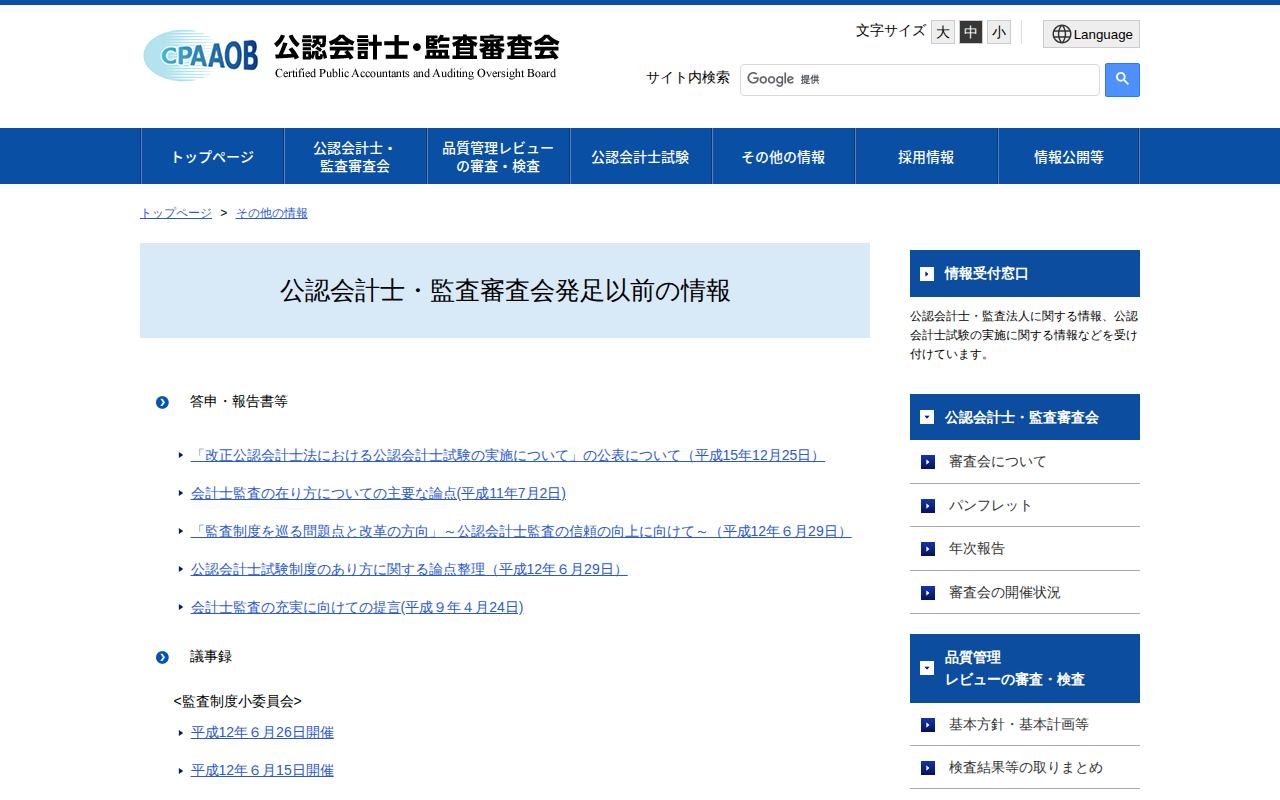The height and width of the screenshot is (800, 1280).
Task: Open link about 改正公認会計士法 (平成15年12月25日)
Action: (x=508, y=455)
